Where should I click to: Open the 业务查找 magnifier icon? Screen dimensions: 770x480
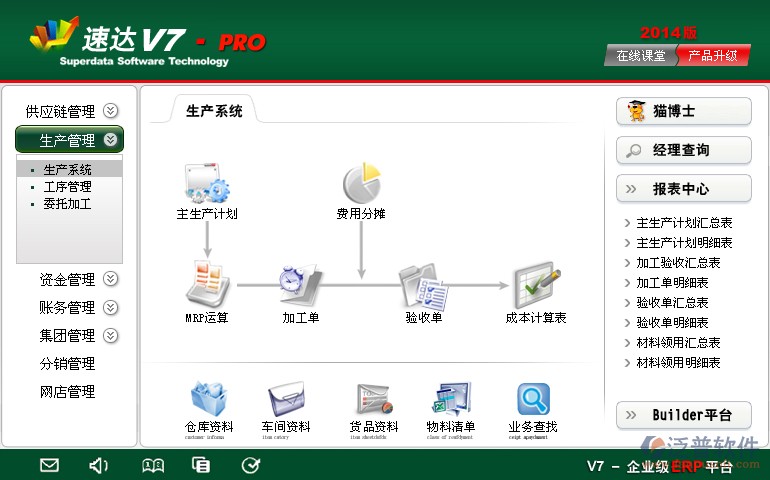(x=533, y=399)
